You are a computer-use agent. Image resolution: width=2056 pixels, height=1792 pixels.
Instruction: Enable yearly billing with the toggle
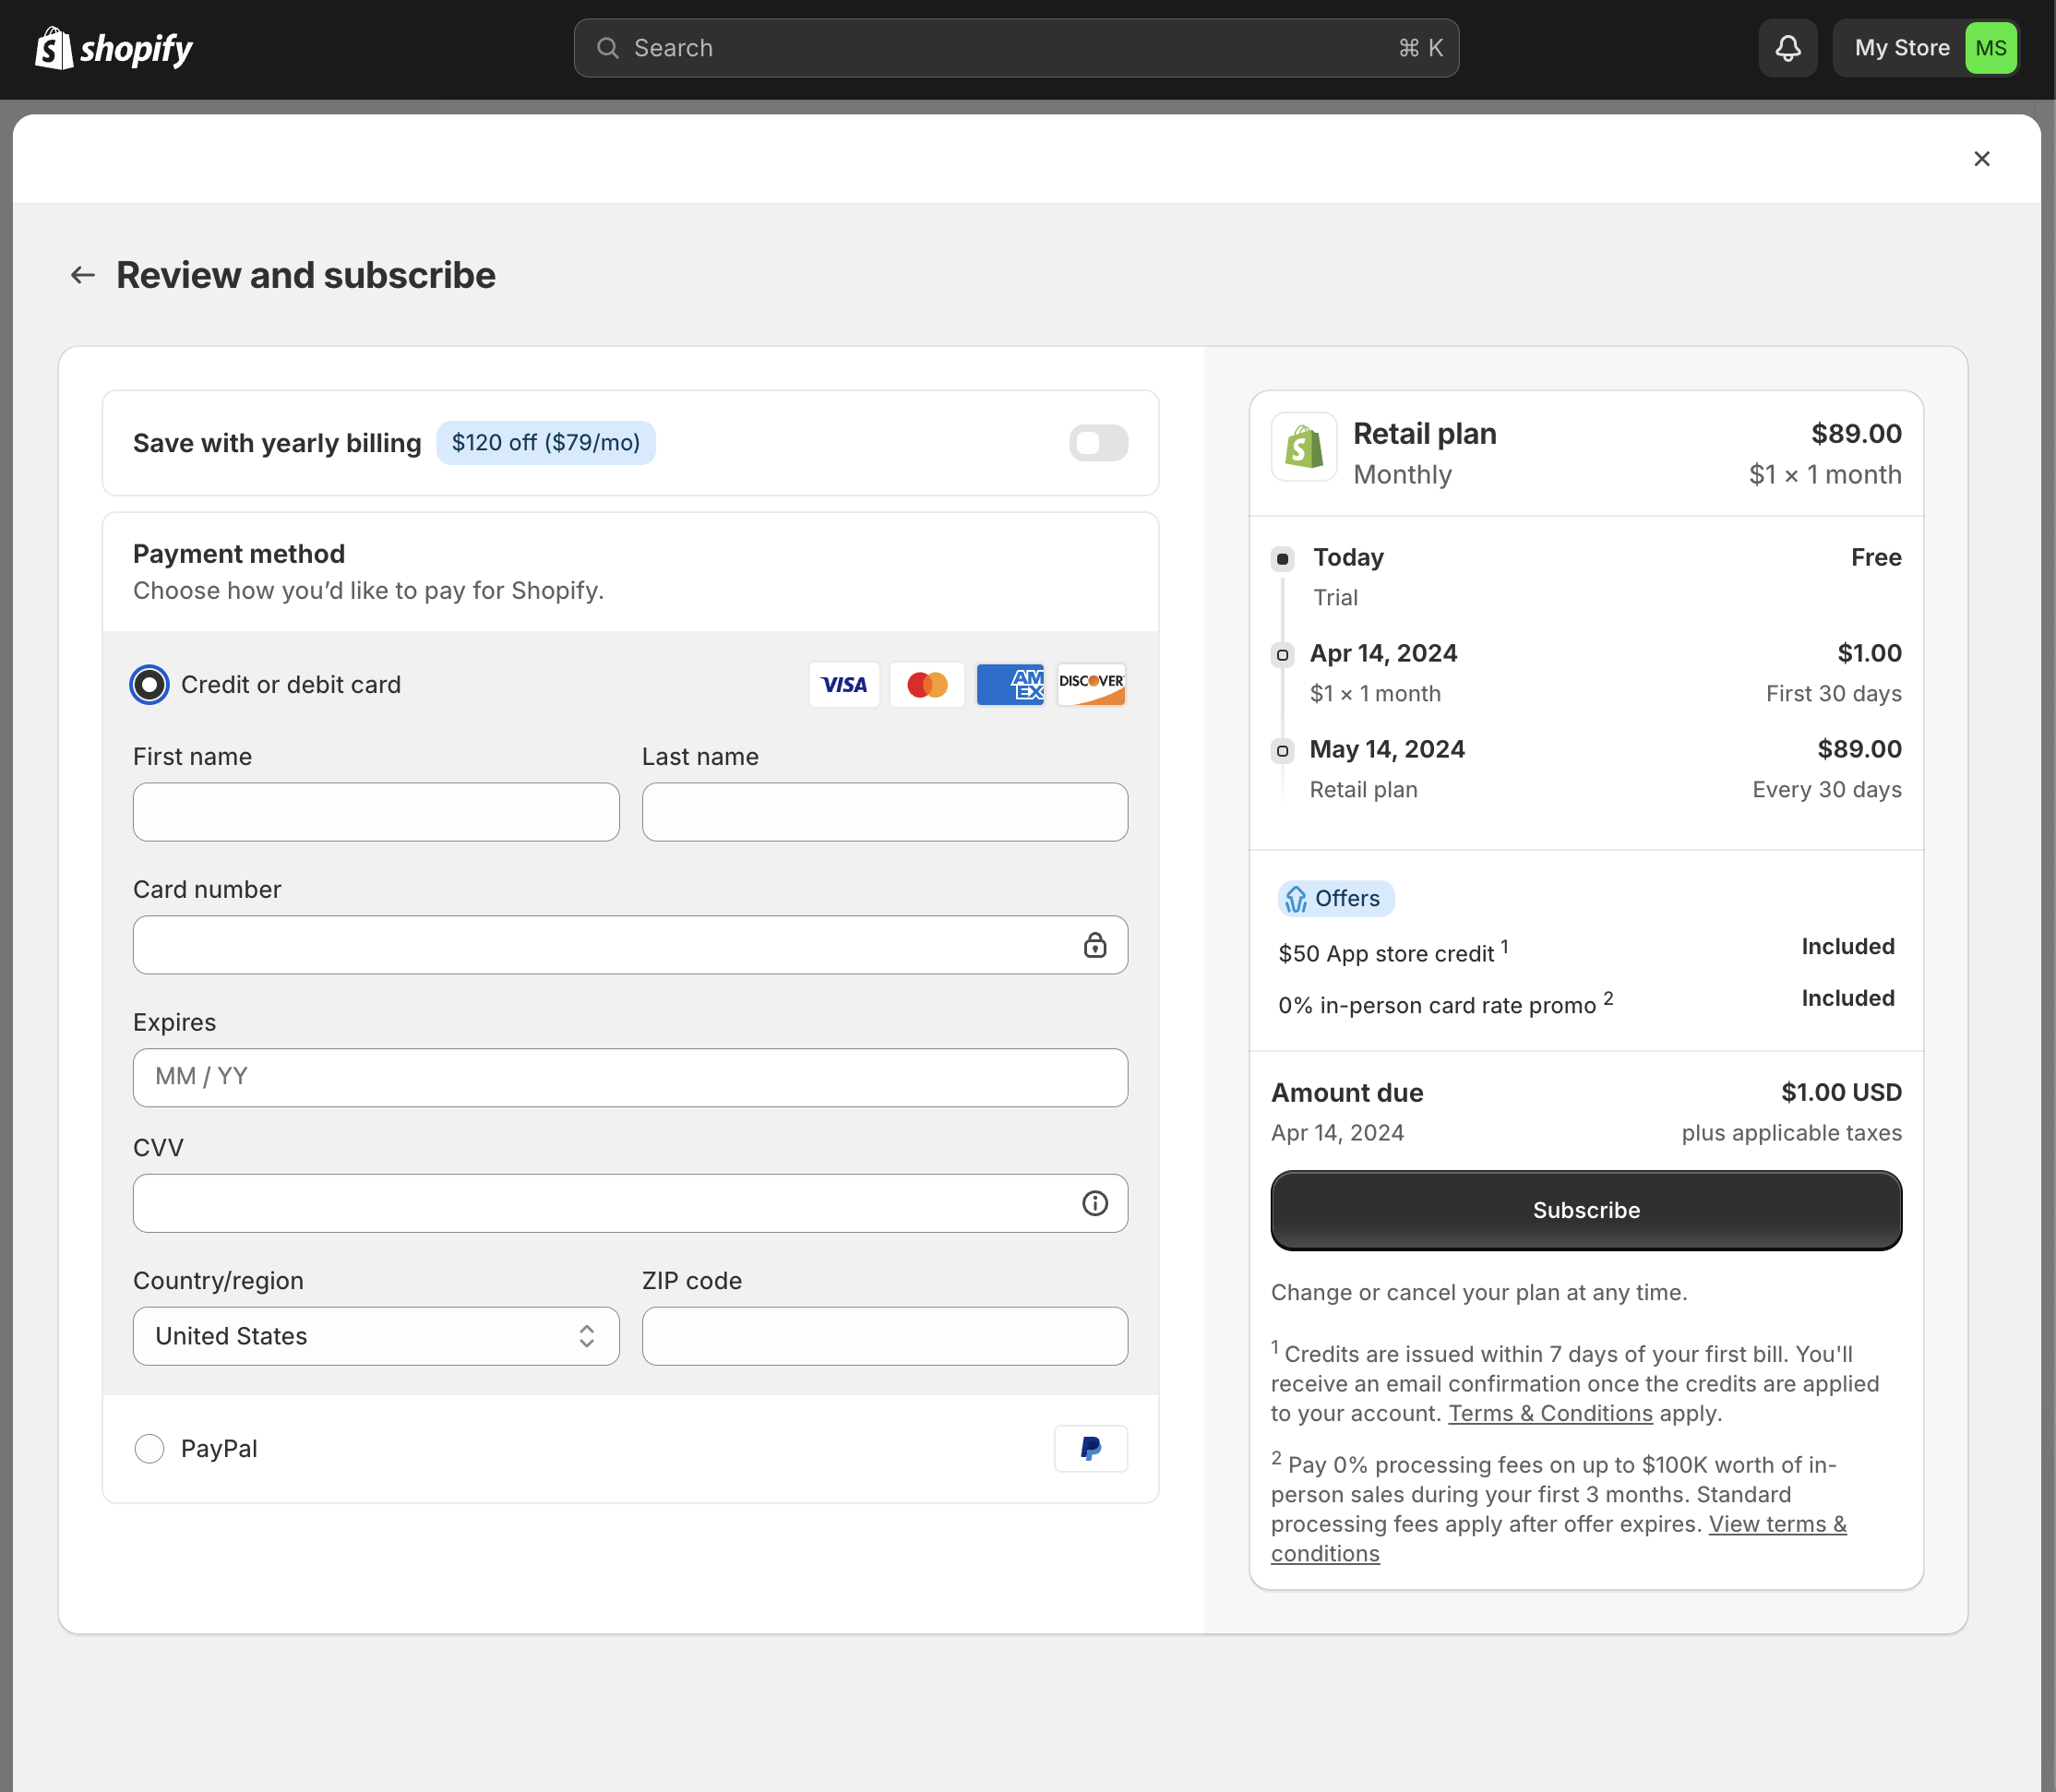coord(1098,443)
